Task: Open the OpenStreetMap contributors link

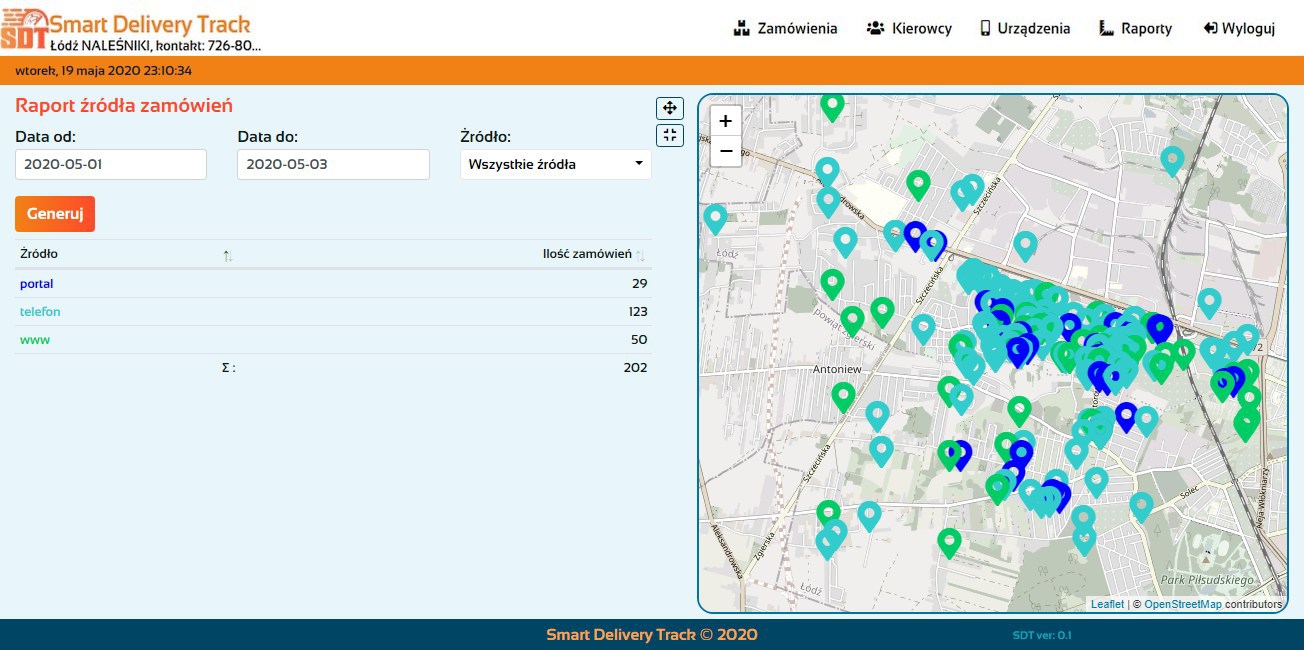Action: [1182, 604]
